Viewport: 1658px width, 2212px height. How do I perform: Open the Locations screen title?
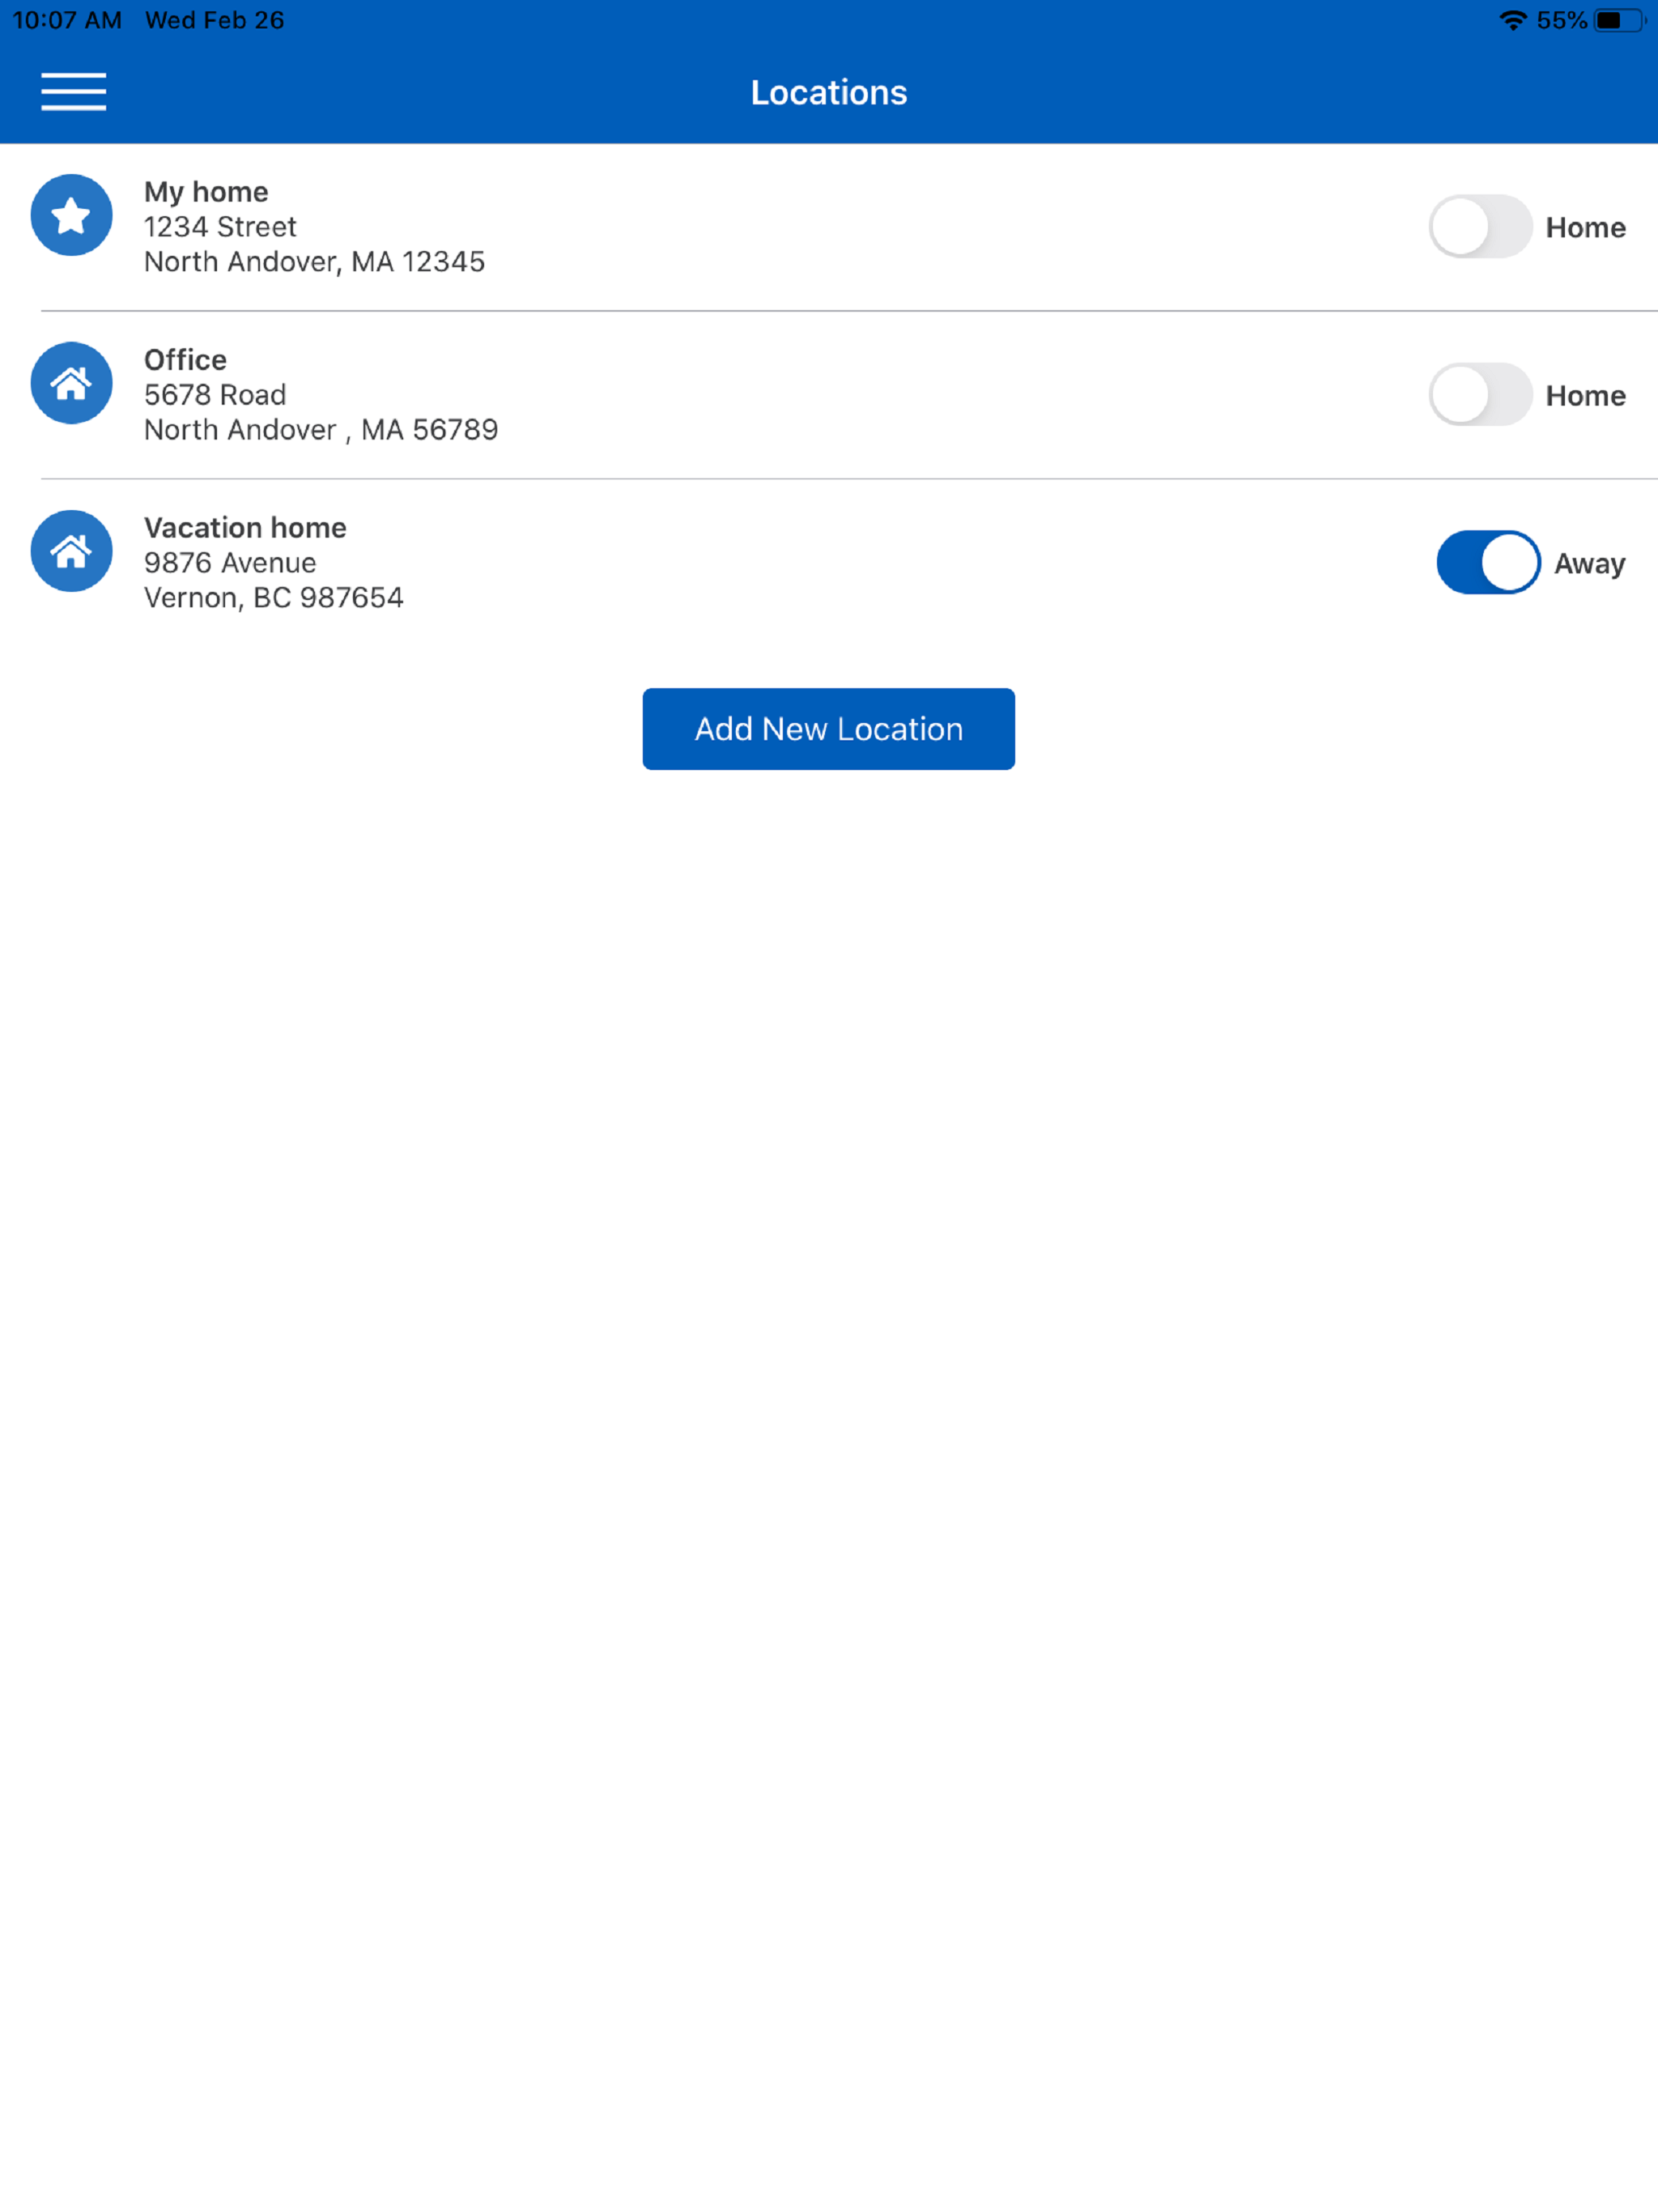(828, 91)
